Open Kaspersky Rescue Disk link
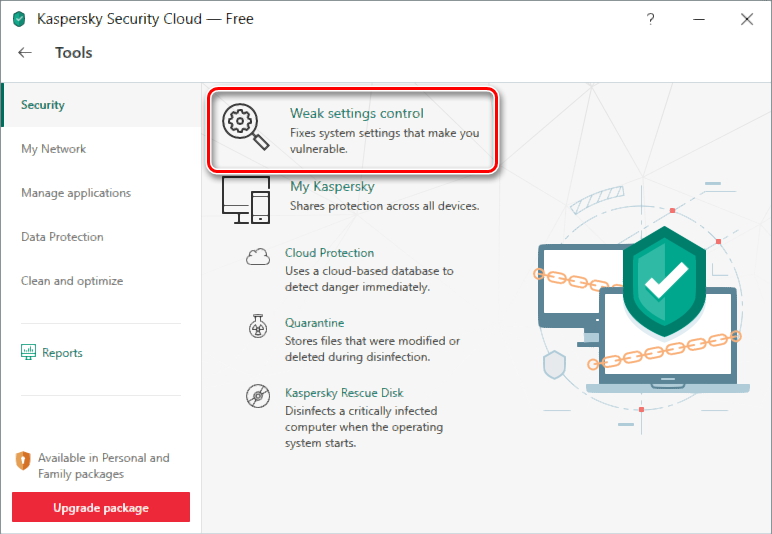 [344, 393]
